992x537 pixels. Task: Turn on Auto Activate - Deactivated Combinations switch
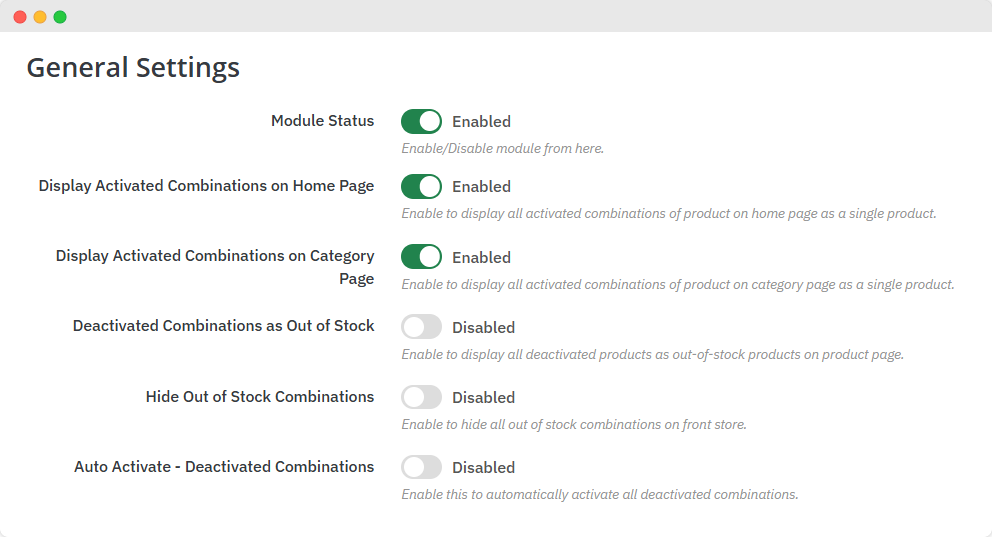(x=421, y=467)
